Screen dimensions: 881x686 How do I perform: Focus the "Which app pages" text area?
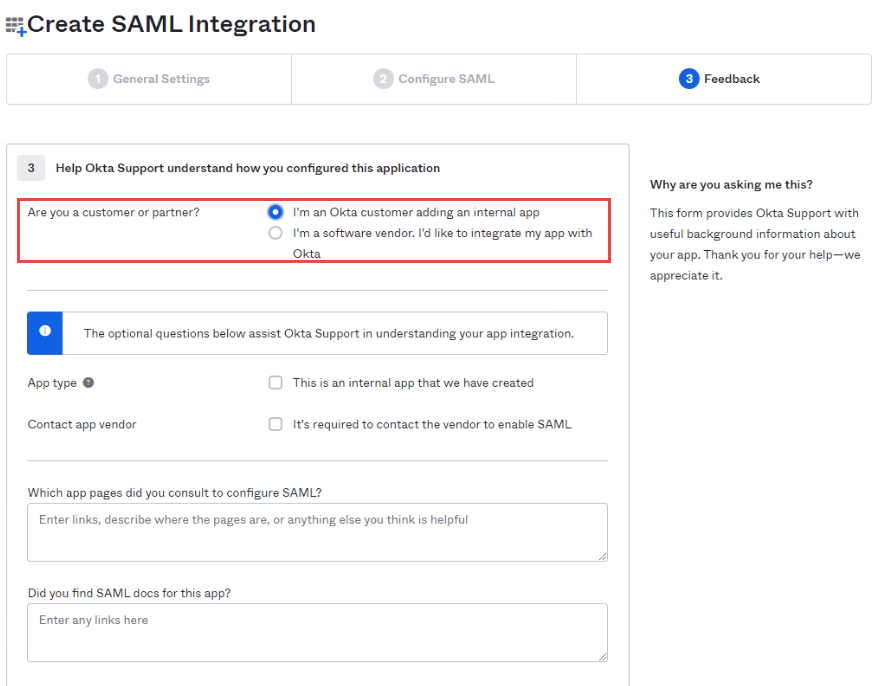pos(317,532)
